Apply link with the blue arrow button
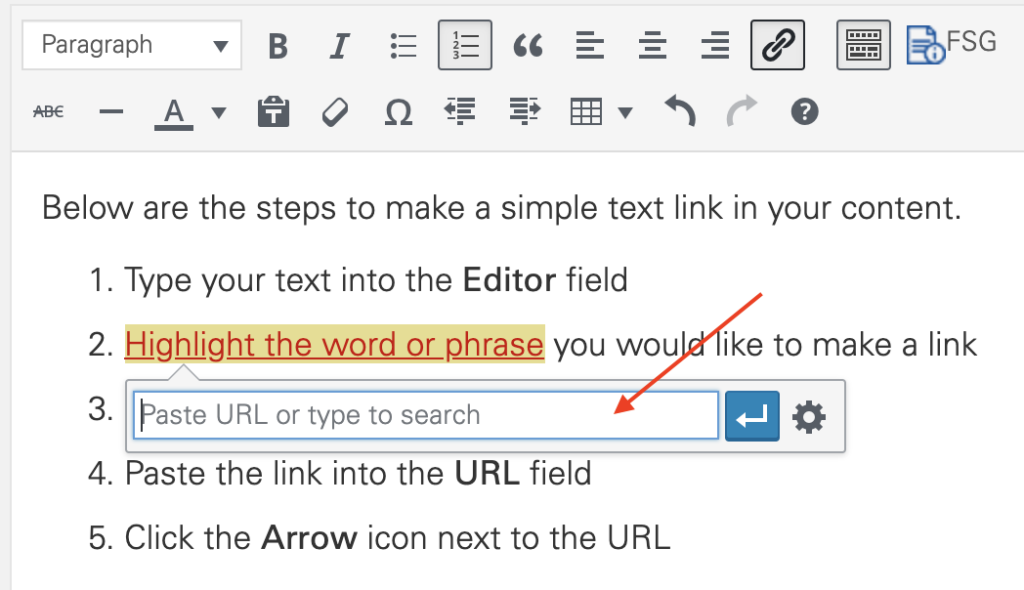 (x=752, y=416)
